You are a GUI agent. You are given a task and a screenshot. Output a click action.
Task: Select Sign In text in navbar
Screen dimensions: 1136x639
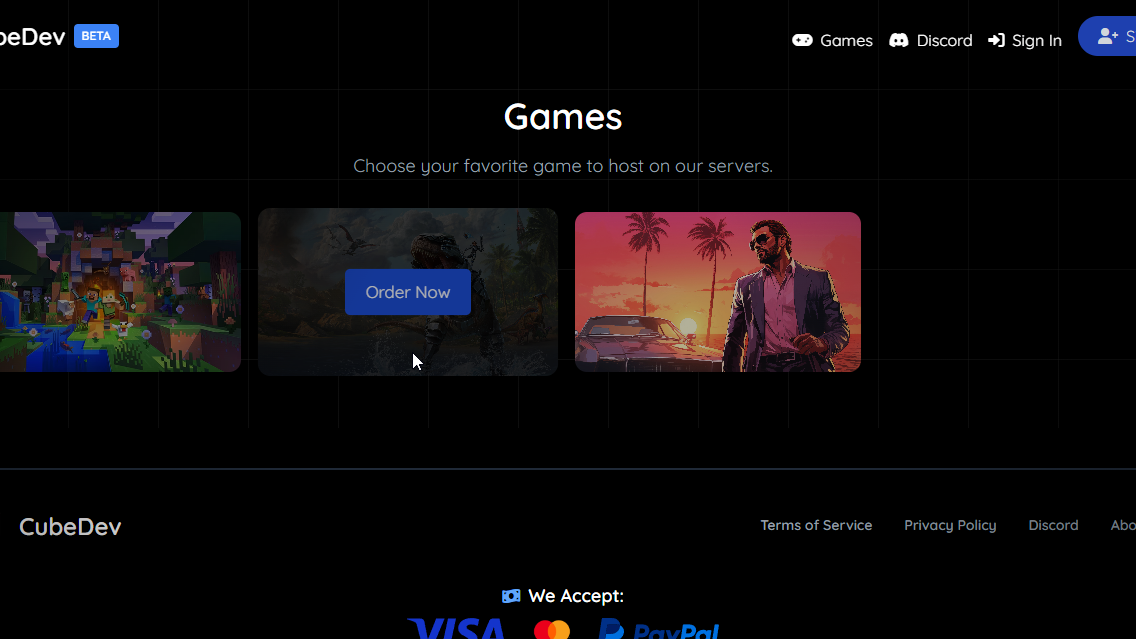pyautogui.click(x=1037, y=41)
